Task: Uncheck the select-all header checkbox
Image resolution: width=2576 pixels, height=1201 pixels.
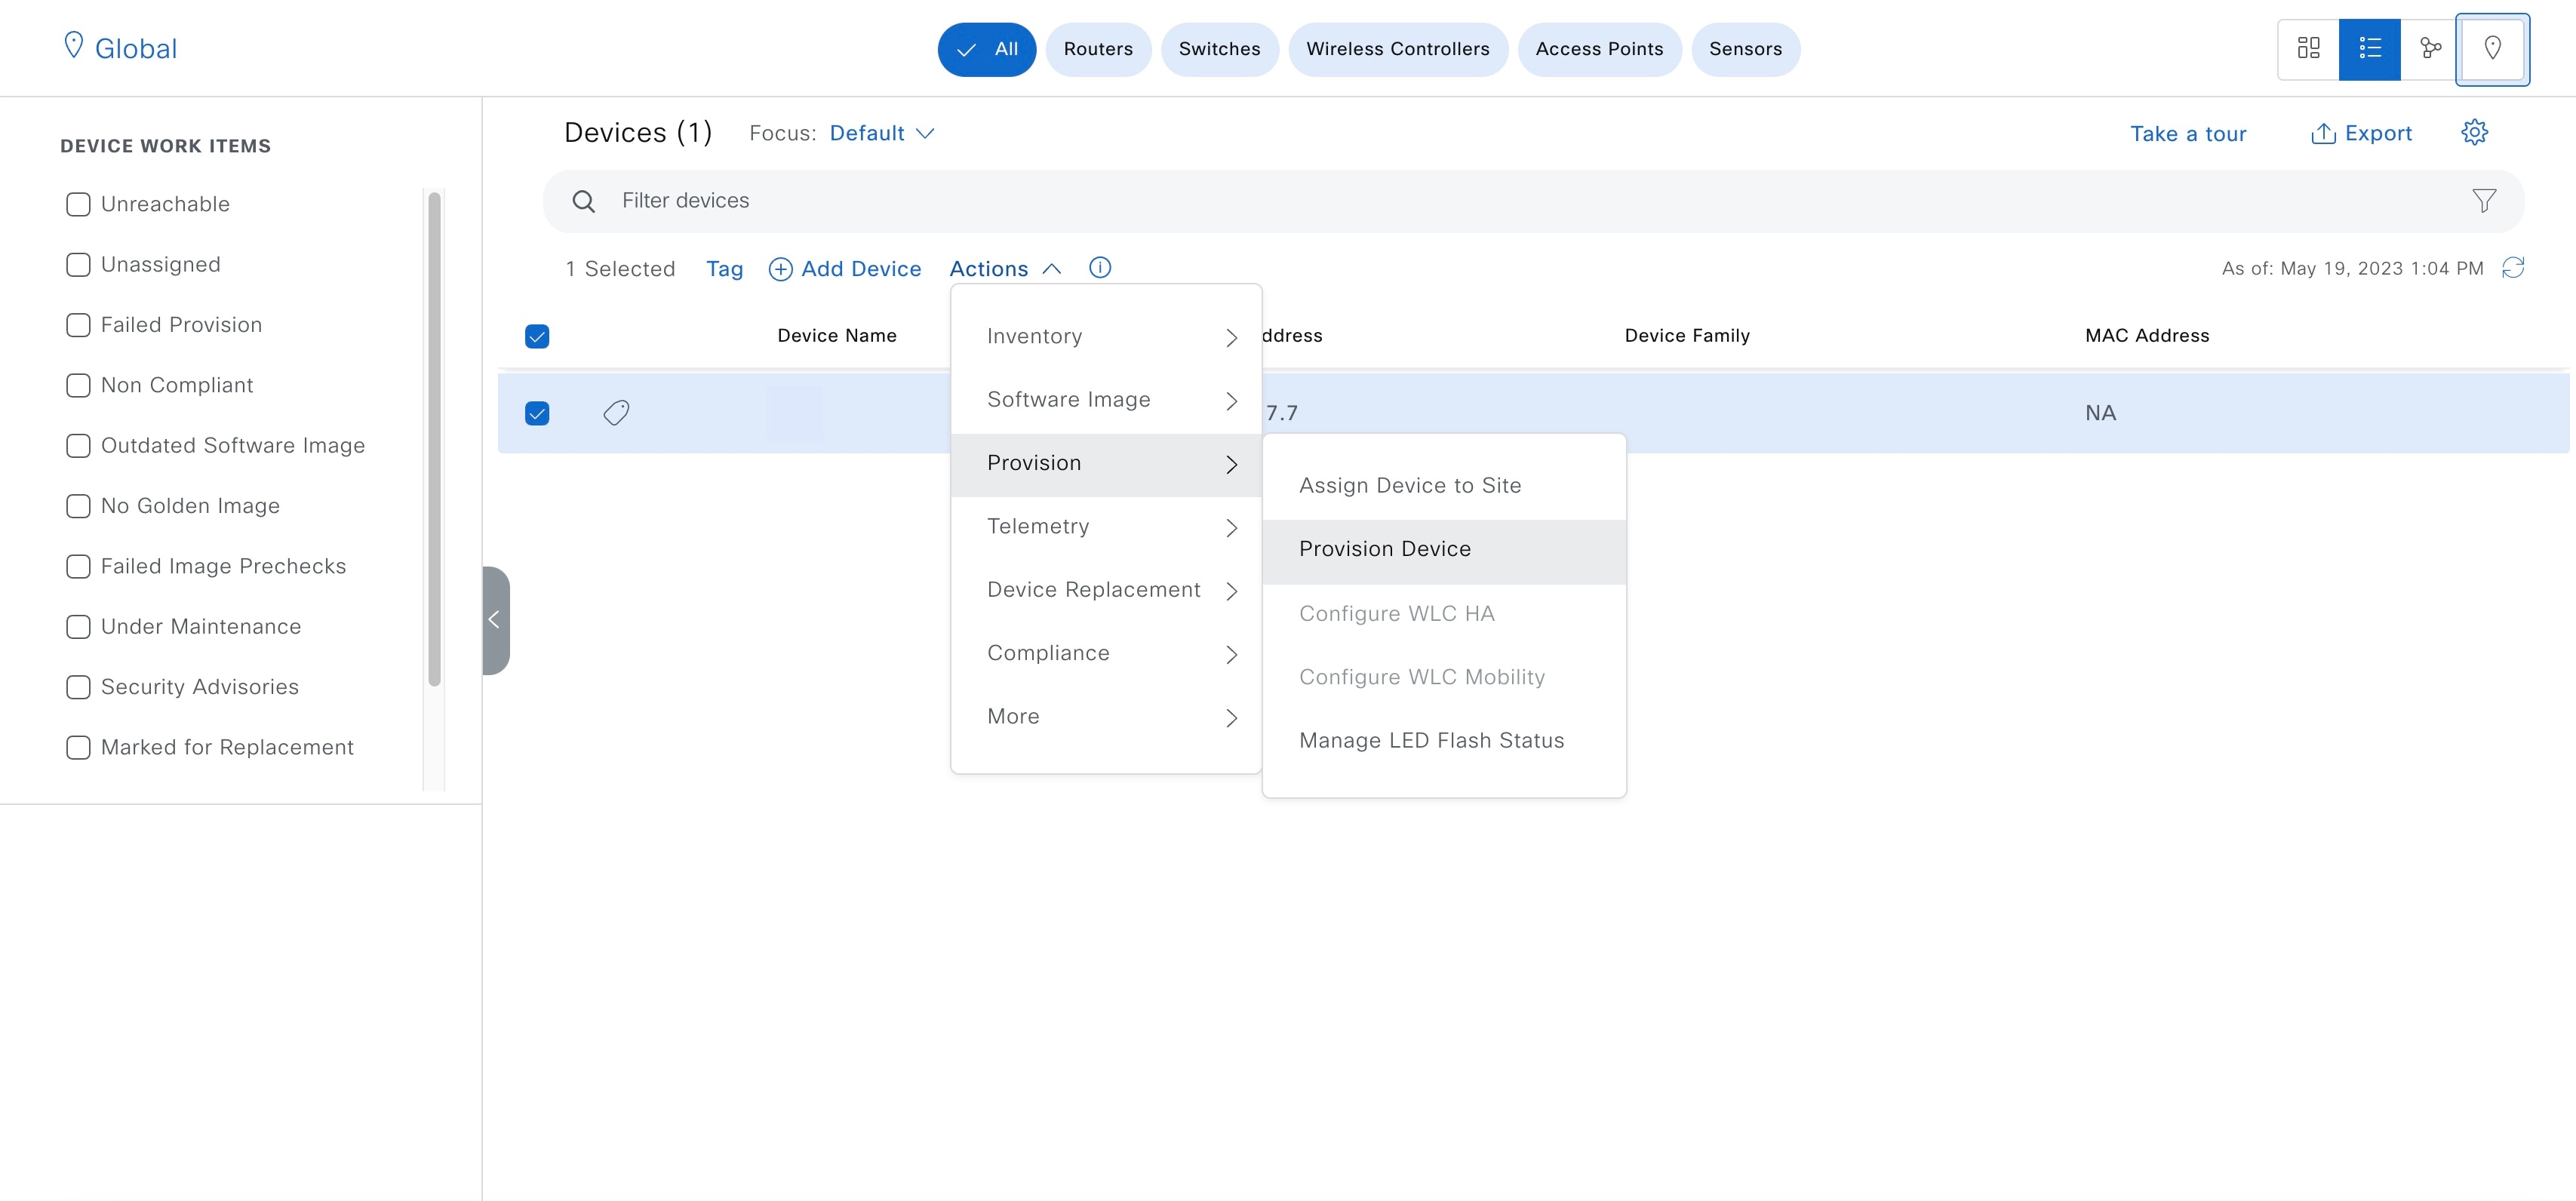Action: (x=537, y=336)
